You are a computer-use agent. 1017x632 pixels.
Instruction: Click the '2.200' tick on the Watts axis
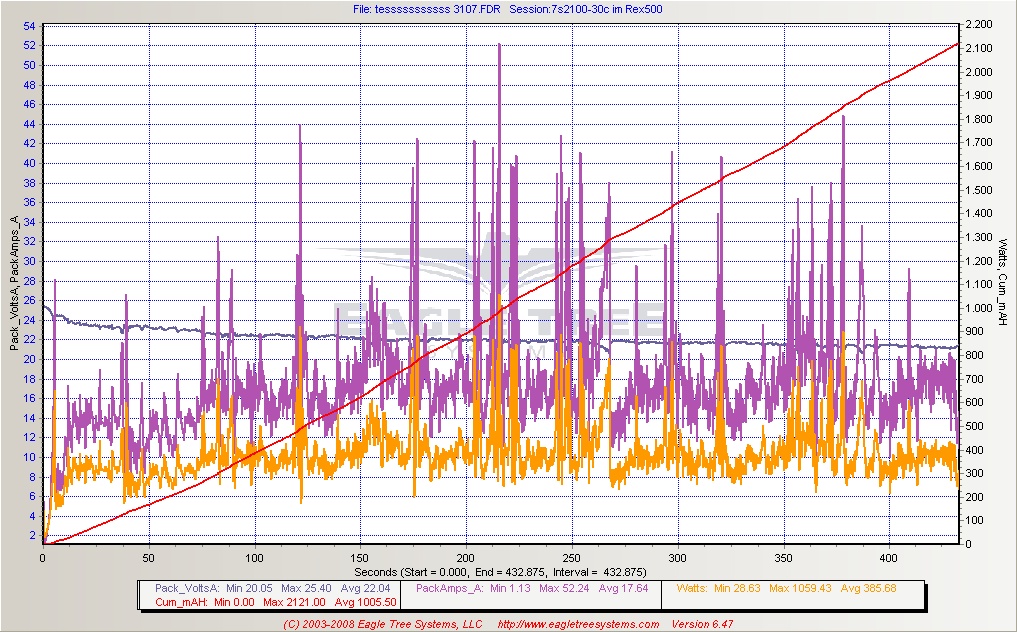coord(979,25)
